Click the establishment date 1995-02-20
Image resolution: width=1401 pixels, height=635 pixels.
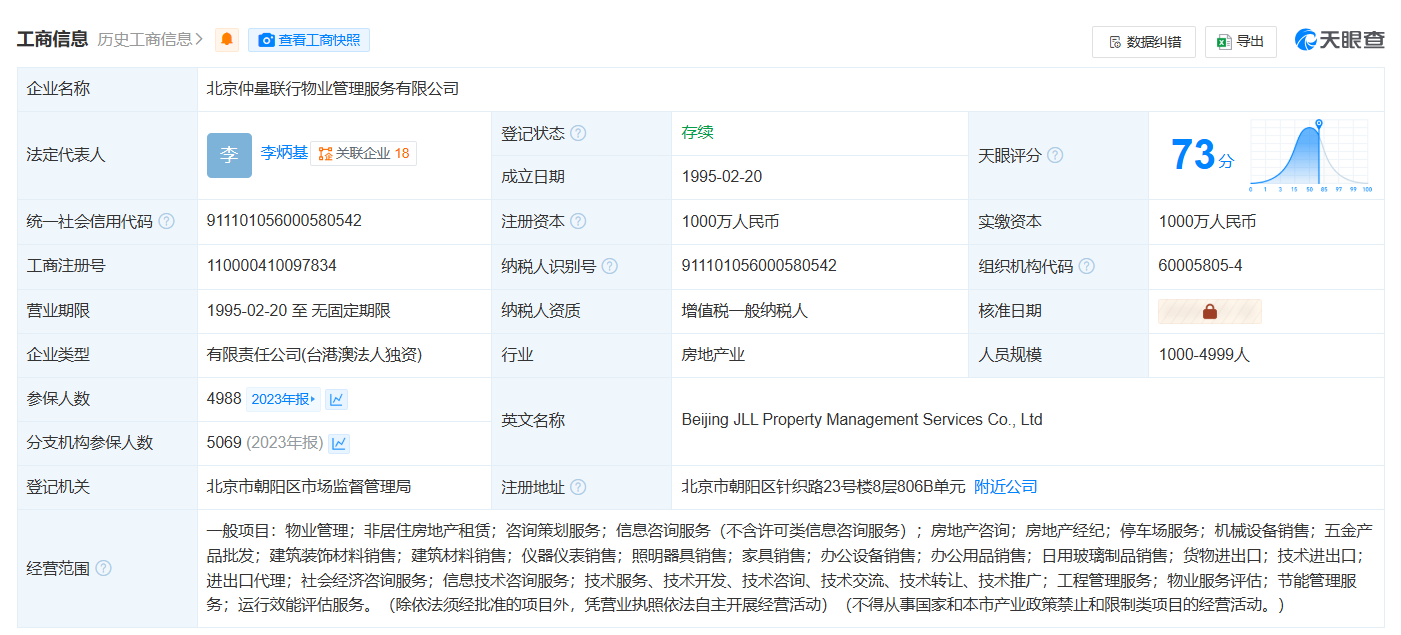[x=722, y=177]
